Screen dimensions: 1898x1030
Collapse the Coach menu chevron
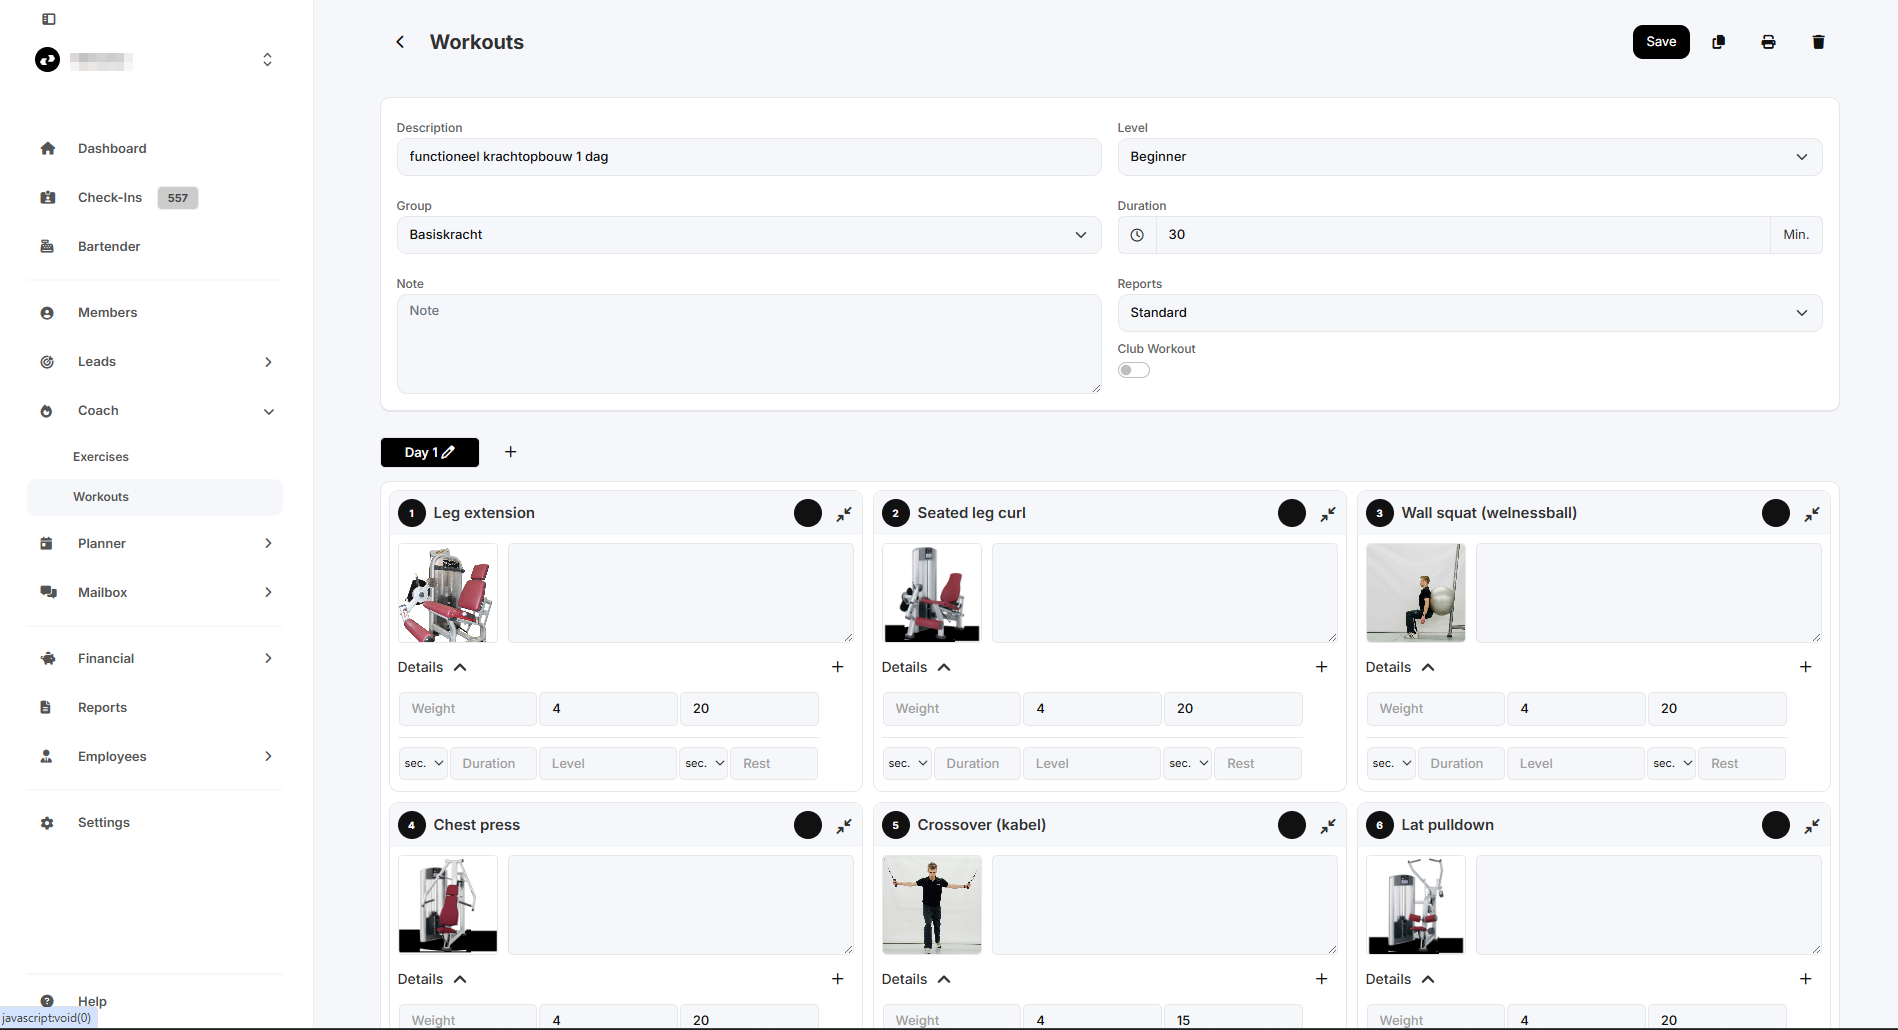268,411
